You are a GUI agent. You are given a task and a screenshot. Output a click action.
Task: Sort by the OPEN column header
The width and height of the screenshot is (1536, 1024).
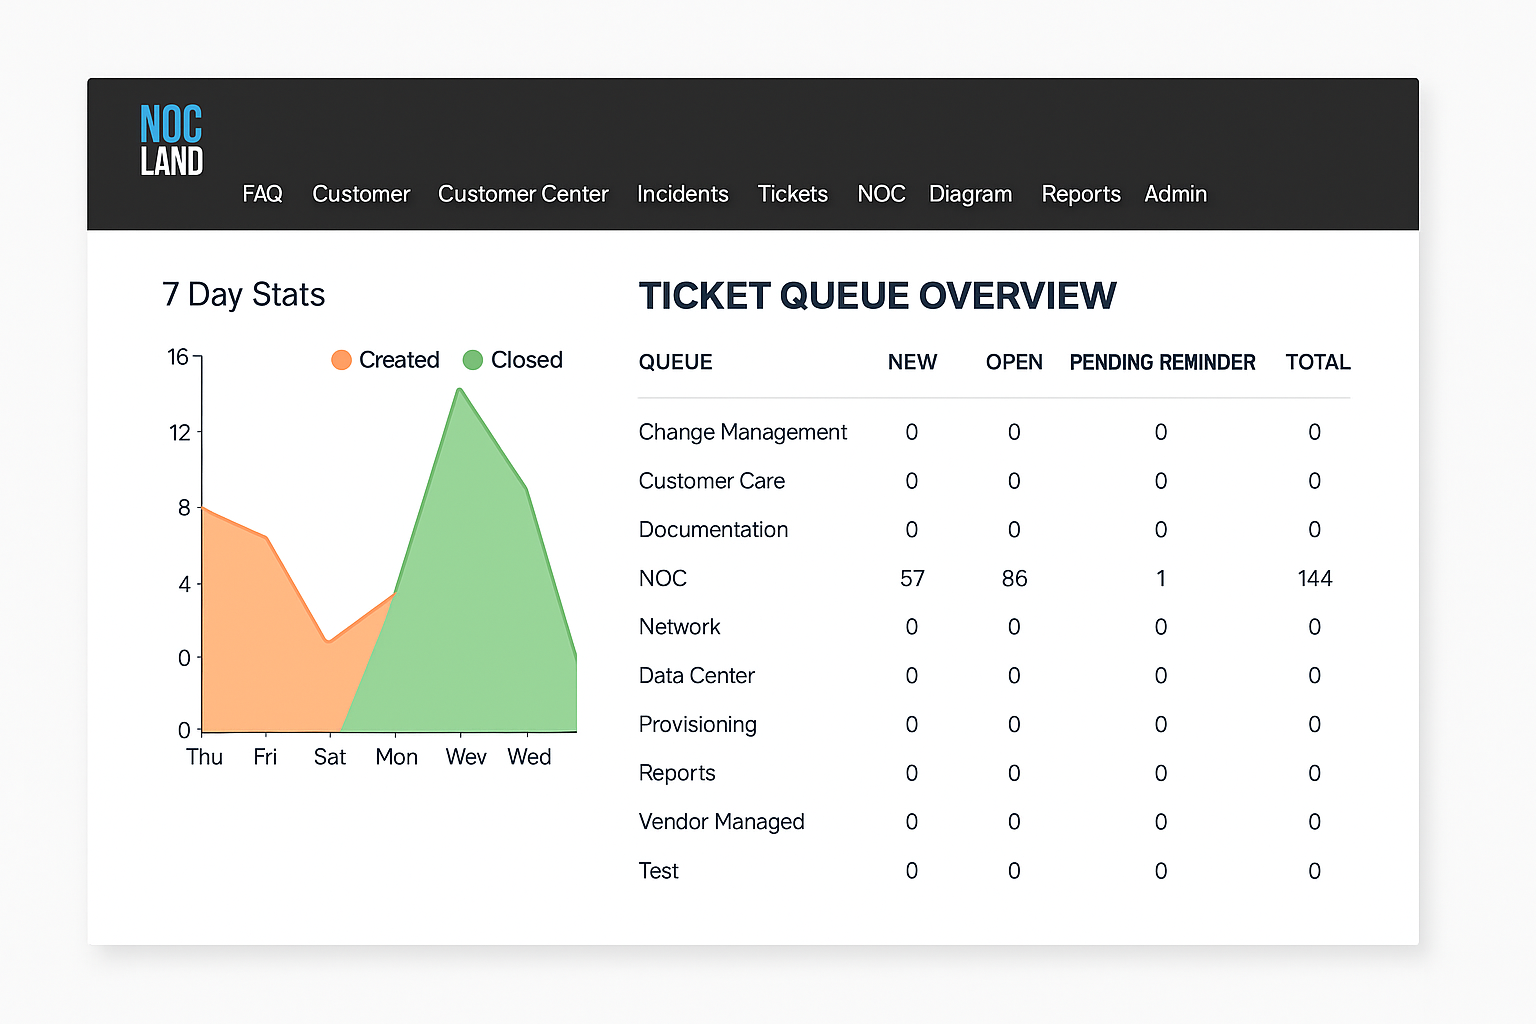point(1014,362)
